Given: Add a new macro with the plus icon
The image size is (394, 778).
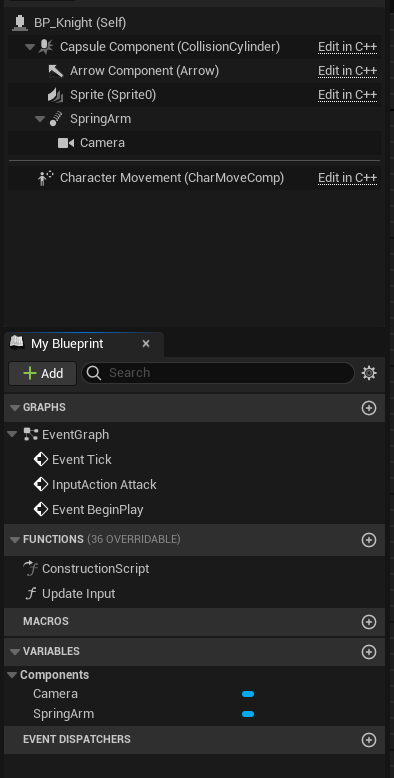Looking at the screenshot, I should pyautogui.click(x=369, y=622).
